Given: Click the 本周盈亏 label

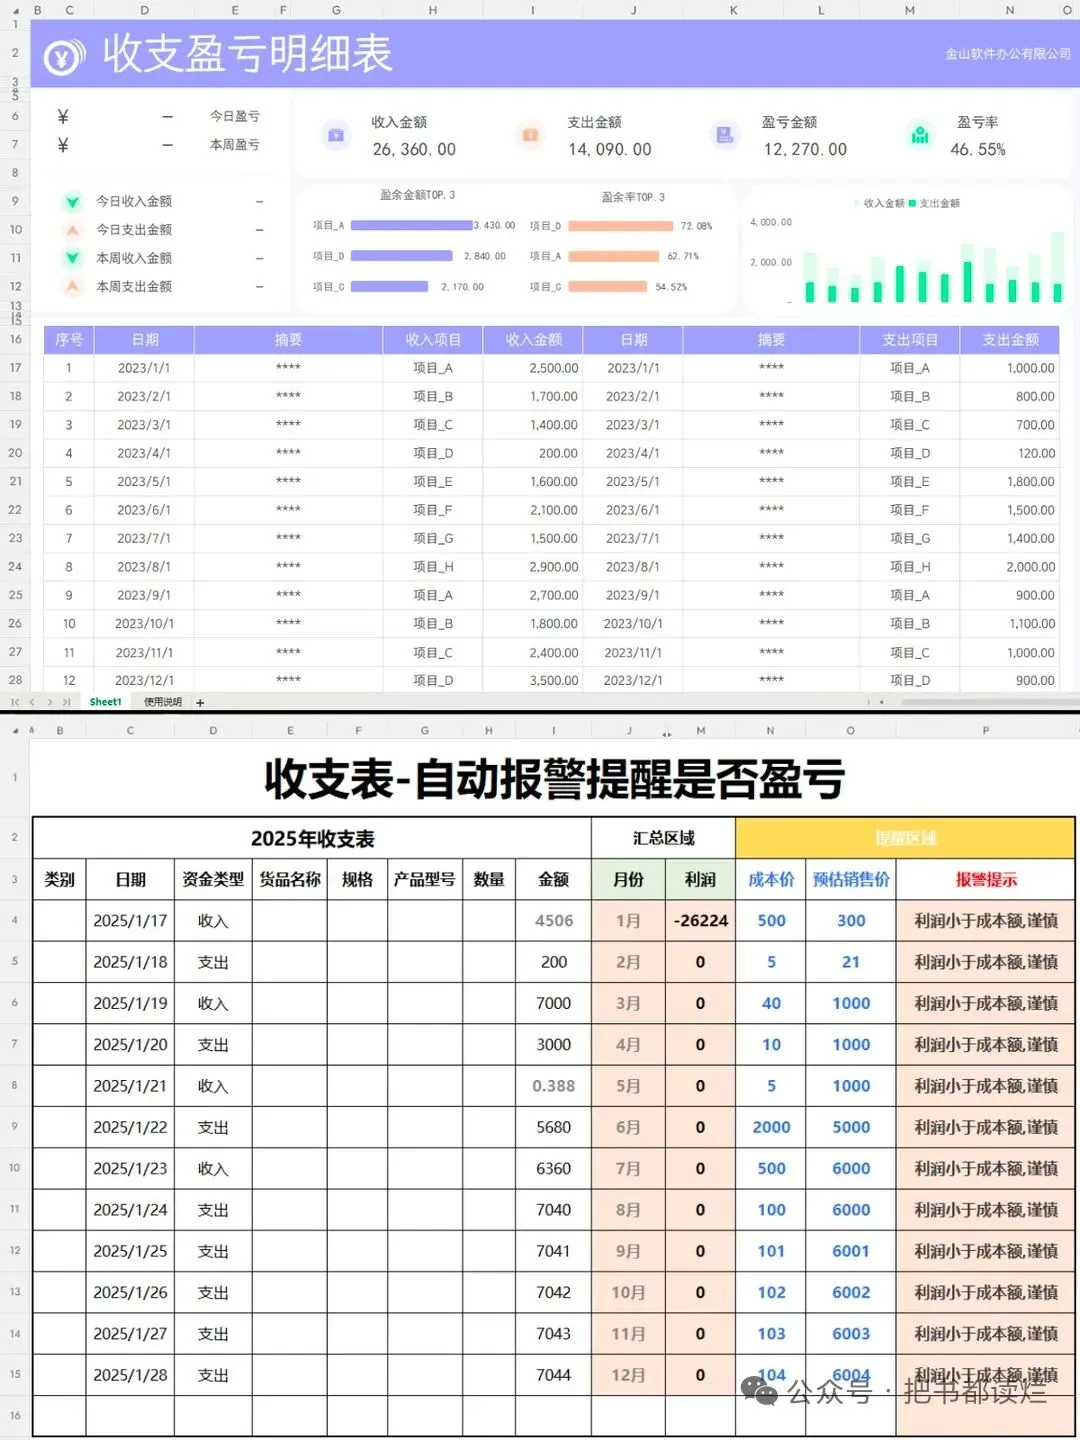Looking at the screenshot, I should (x=234, y=145).
